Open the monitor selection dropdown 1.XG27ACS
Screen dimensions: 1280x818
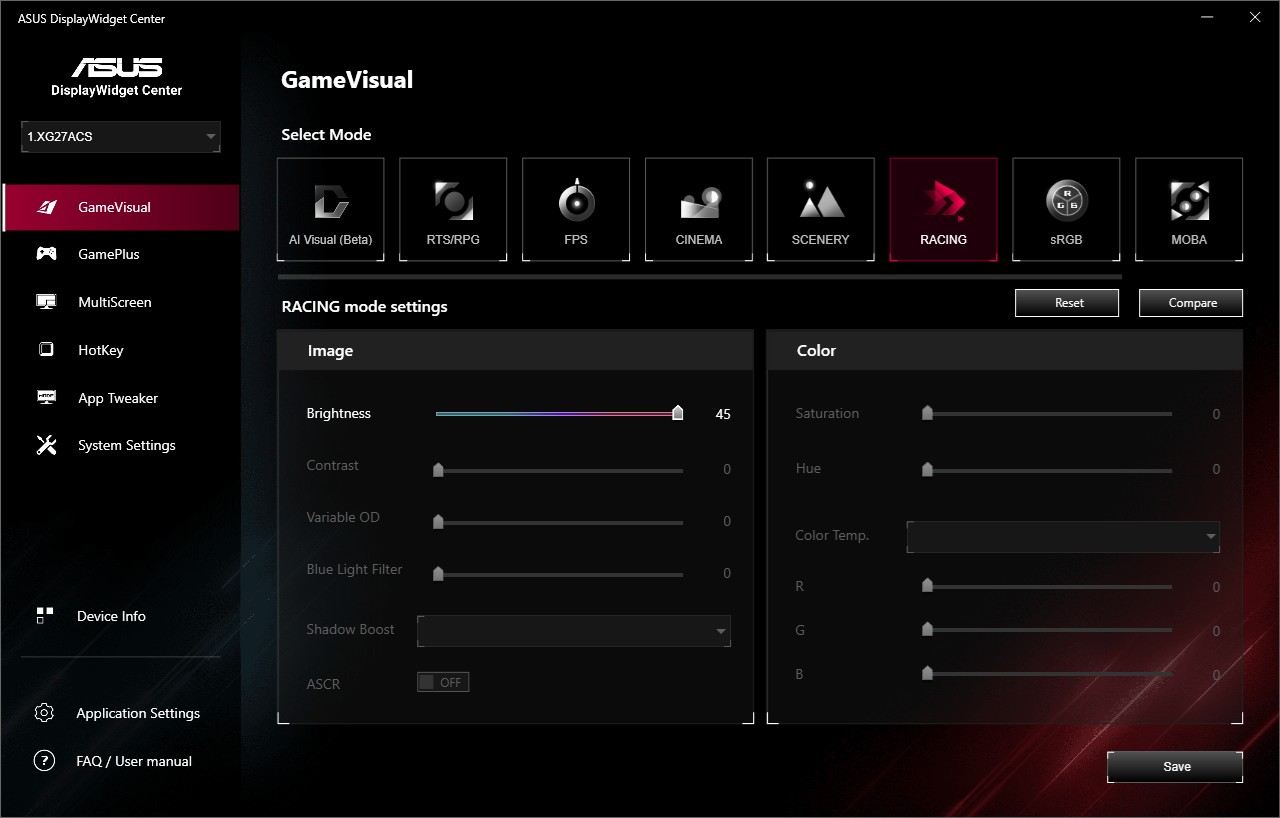point(121,137)
